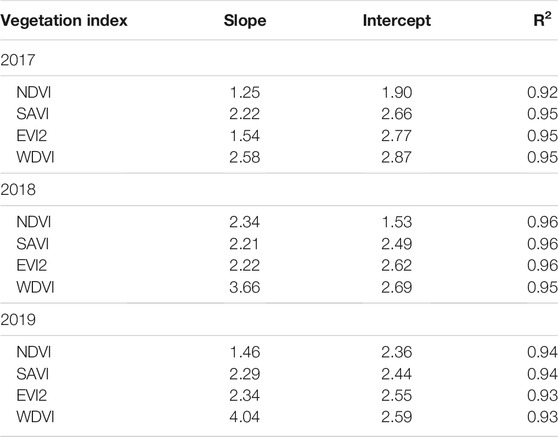Click the 2017 EVI2 intercept value 2.77
Viewport: 558px width, 437px height.
click(396, 136)
